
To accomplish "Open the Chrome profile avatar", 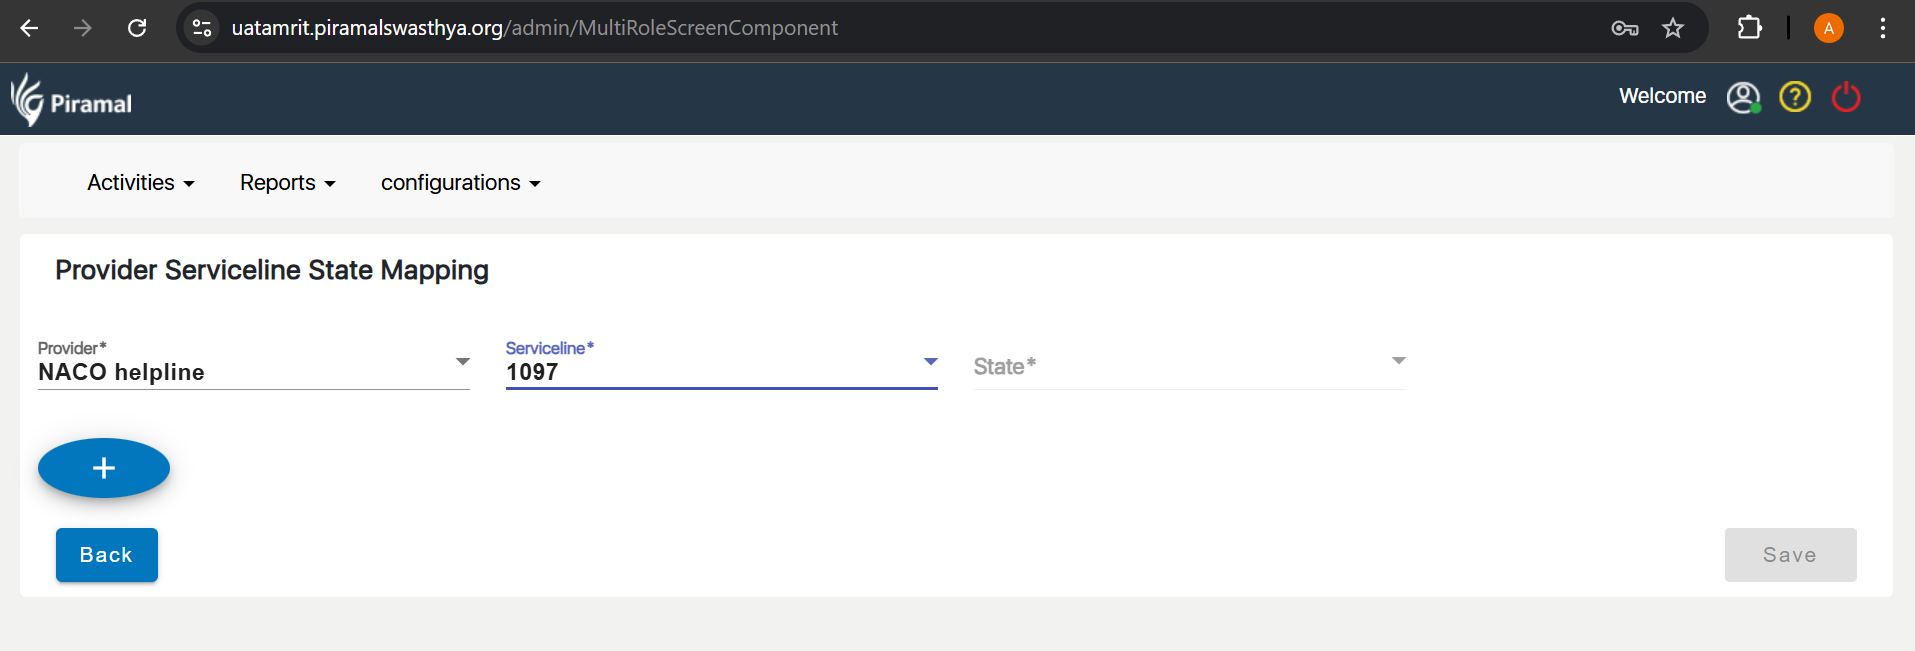I will [x=1828, y=28].
